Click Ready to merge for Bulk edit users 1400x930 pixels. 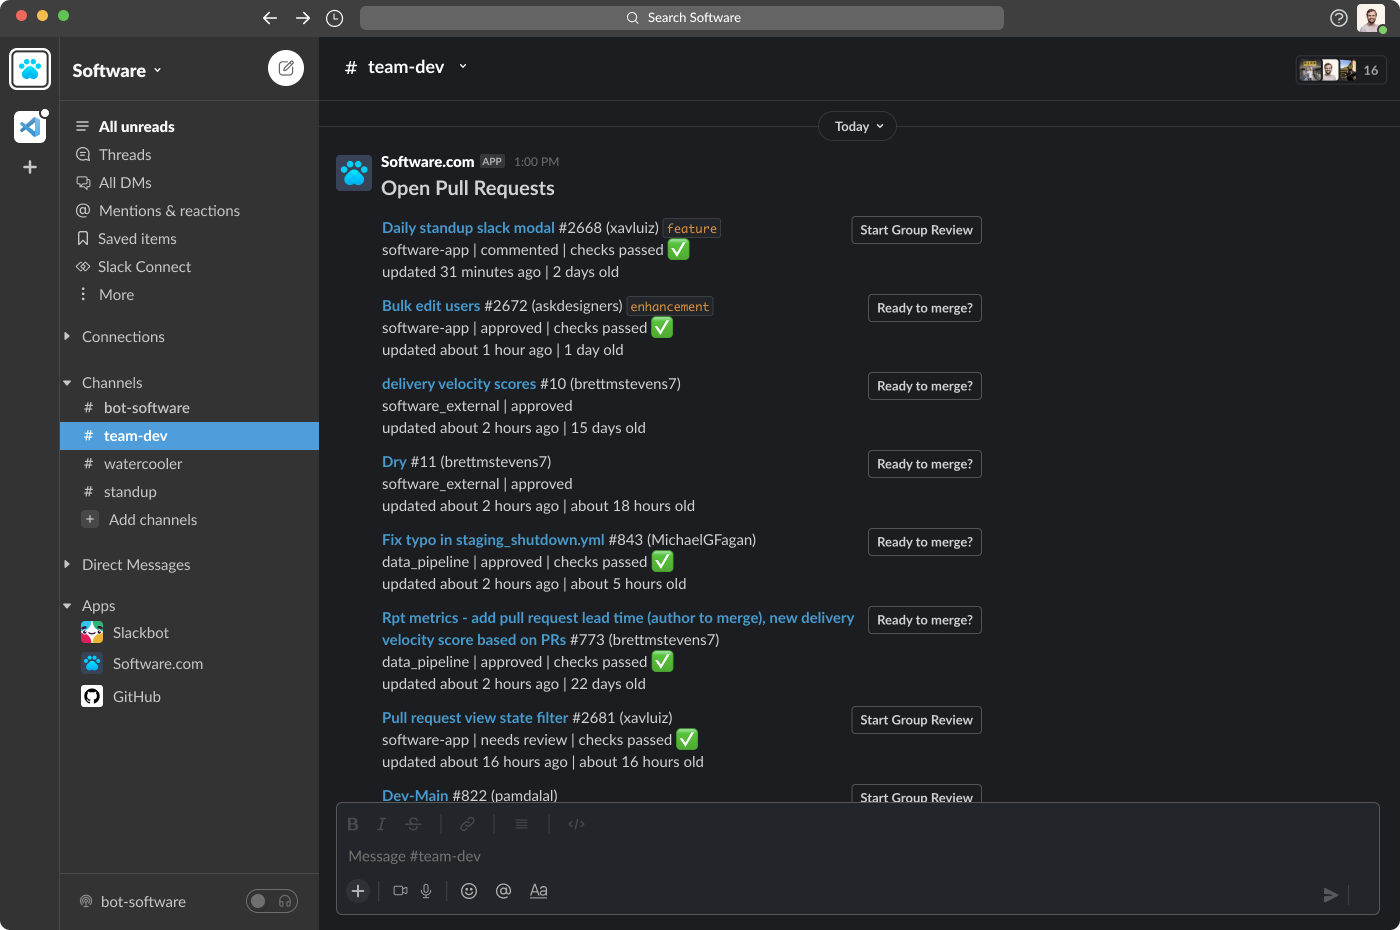point(925,308)
